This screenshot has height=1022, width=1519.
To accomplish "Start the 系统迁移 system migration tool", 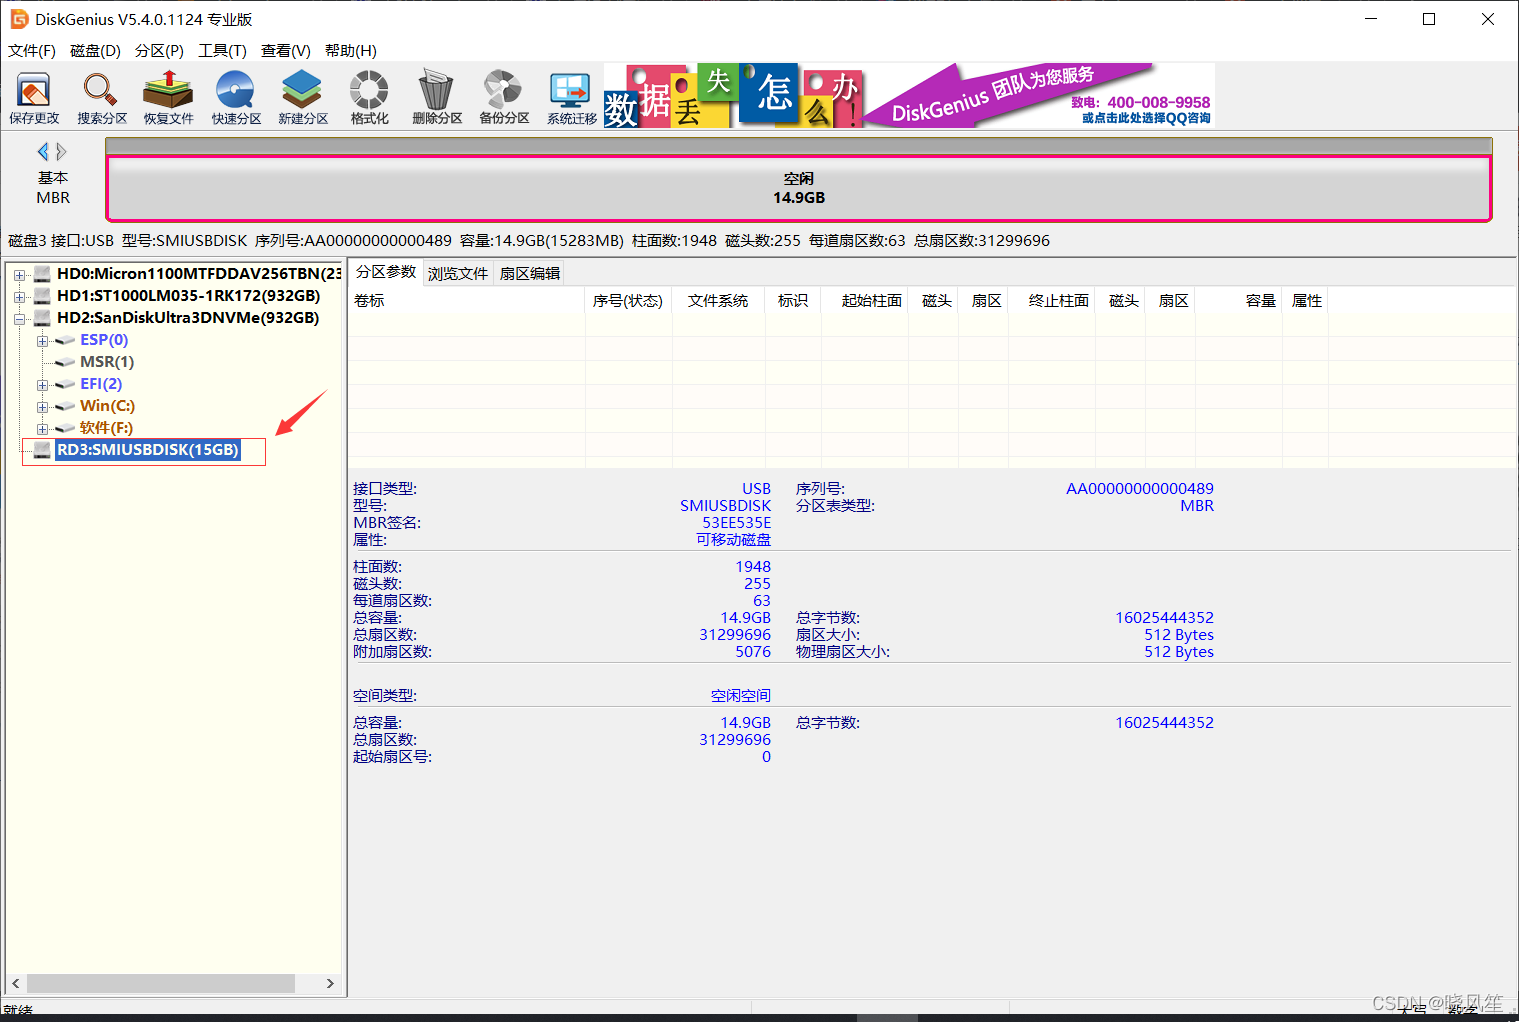I will (571, 98).
